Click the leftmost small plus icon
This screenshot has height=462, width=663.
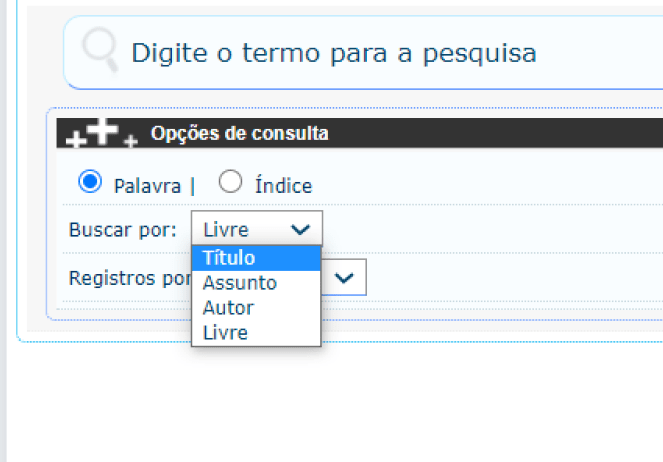[x=74, y=141]
